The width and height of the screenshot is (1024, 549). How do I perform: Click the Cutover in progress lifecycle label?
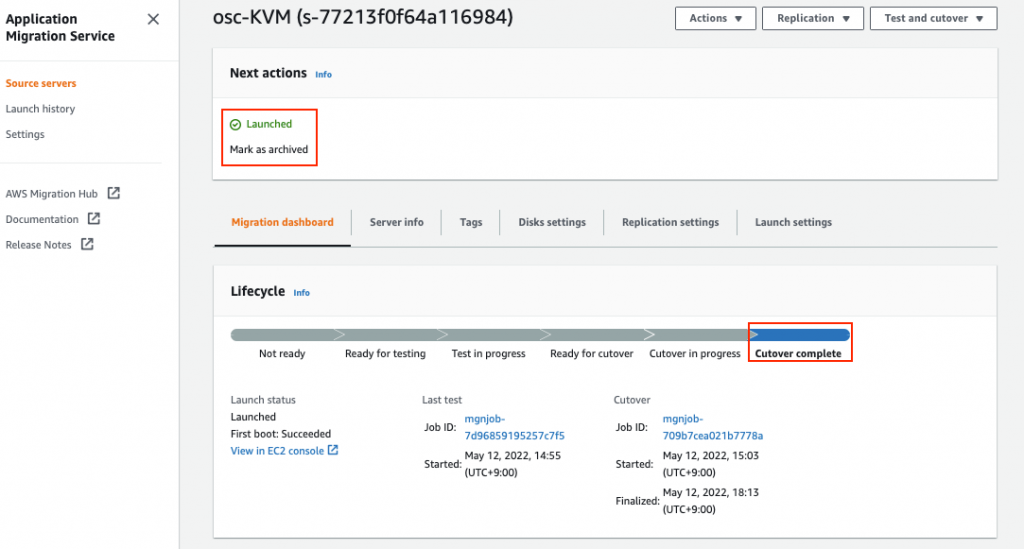coord(695,353)
